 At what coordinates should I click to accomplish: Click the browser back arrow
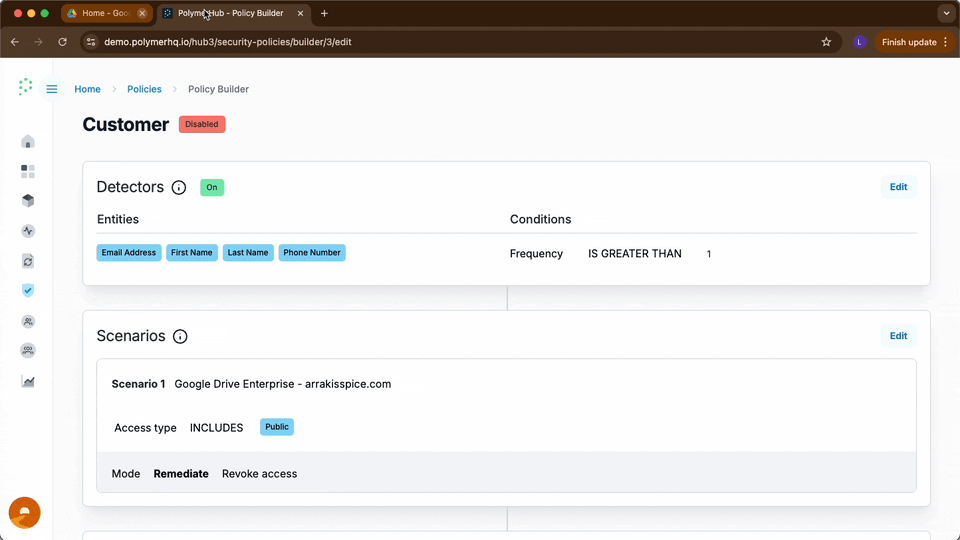(x=15, y=42)
